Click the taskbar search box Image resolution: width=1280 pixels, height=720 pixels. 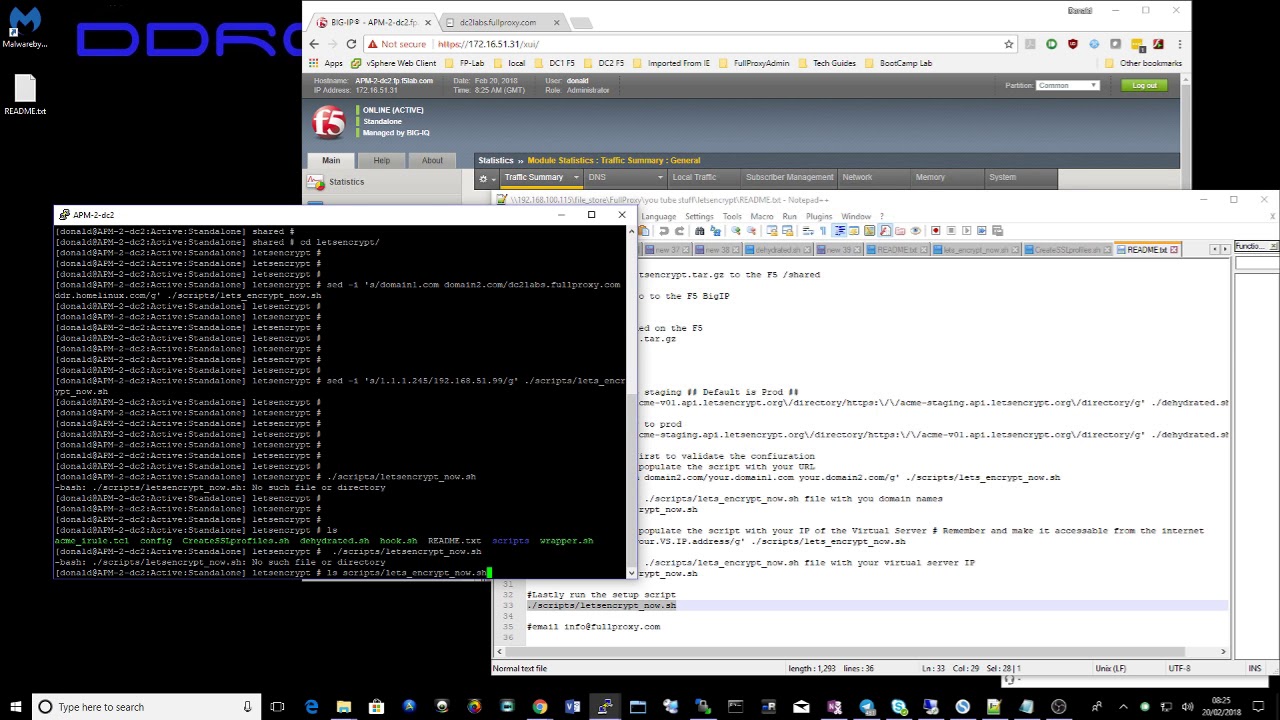pyautogui.click(x=145, y=707)
